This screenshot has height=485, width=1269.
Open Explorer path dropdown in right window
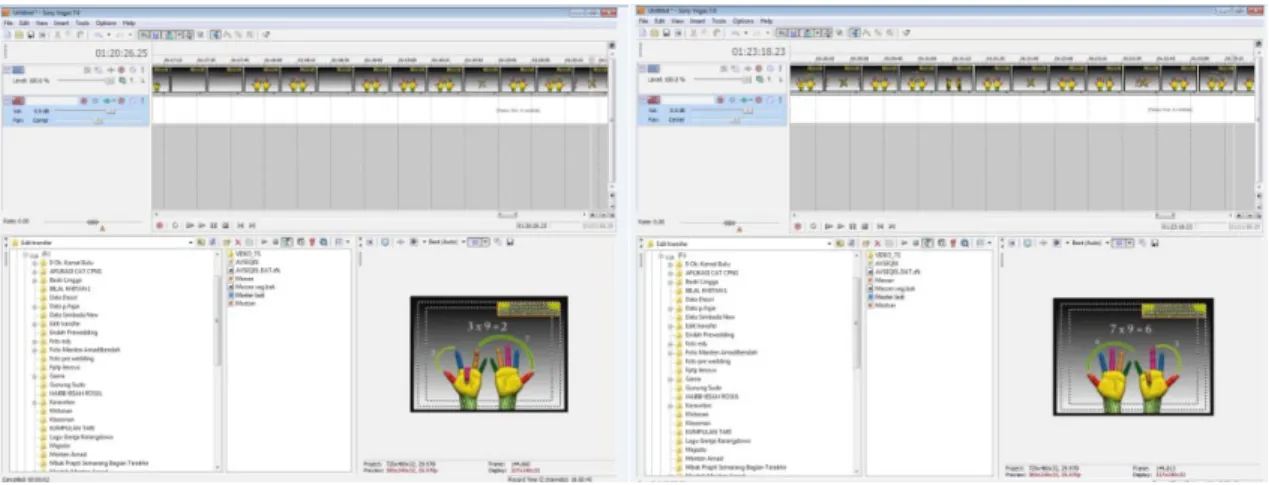click(x=831, y=242)
